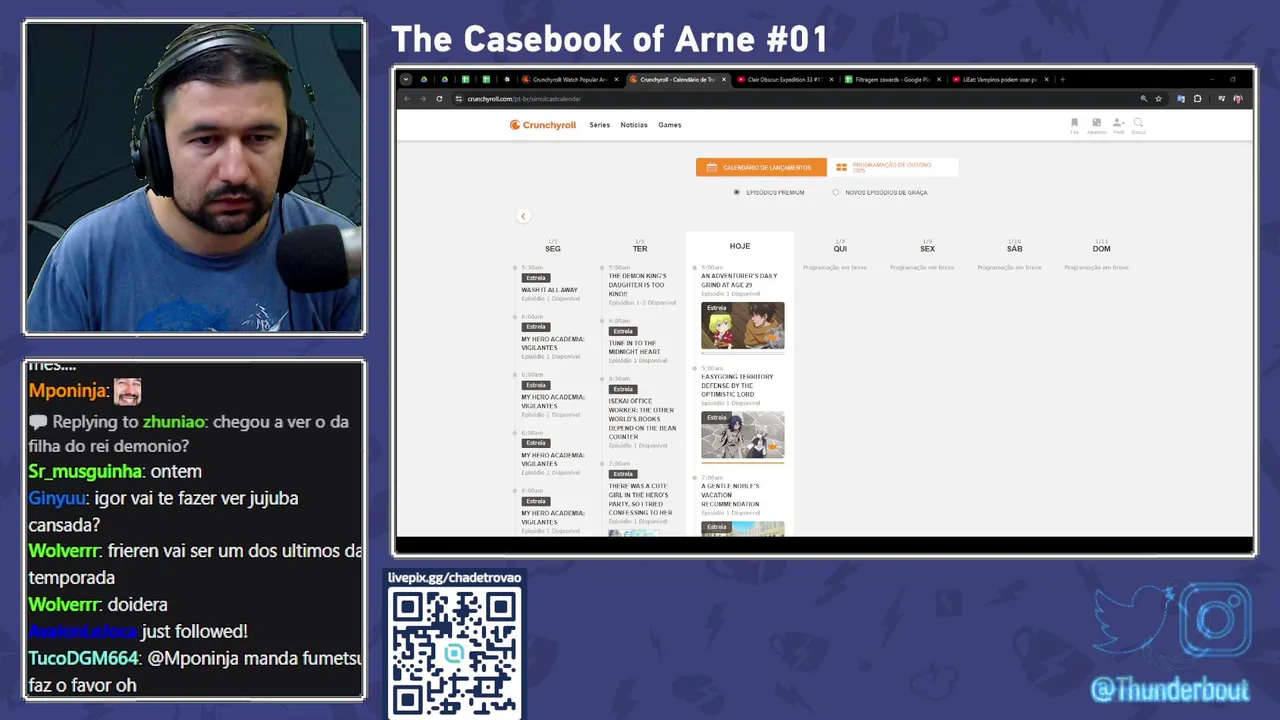Open the zoom magnifier icon in address bar
The width and height of the screenshot is (1280, 720).
point(1143,99)
